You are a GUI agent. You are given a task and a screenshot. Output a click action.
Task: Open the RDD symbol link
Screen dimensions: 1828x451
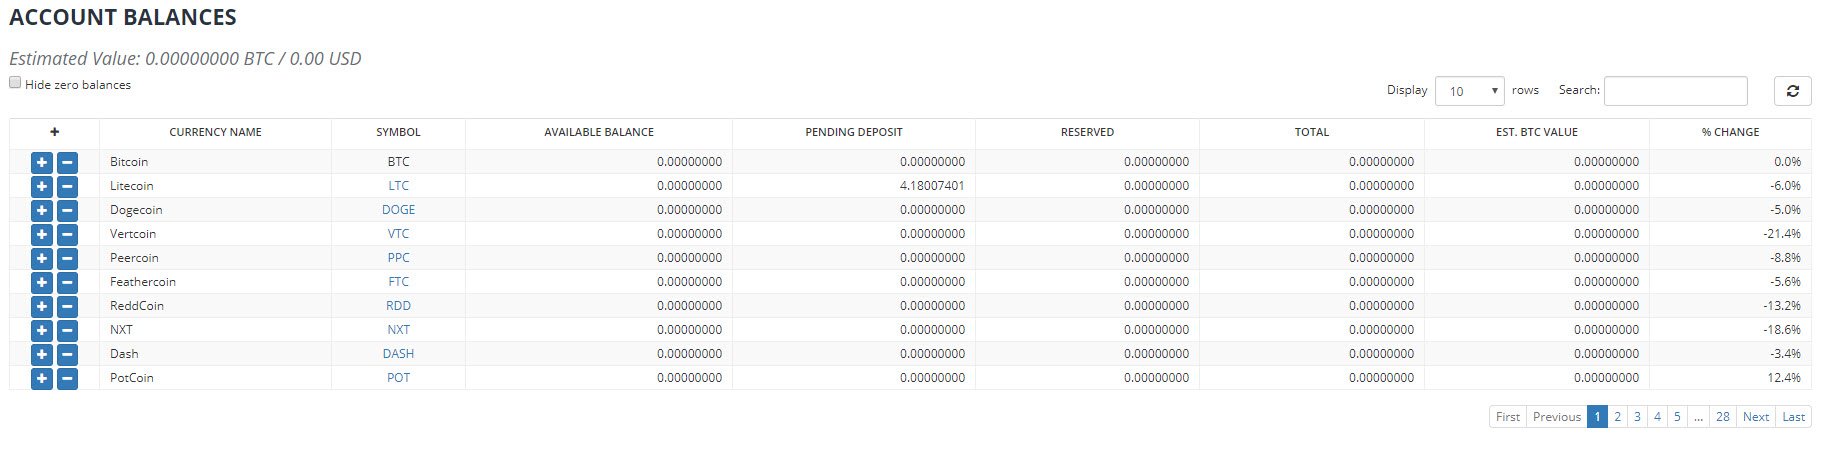398,306
